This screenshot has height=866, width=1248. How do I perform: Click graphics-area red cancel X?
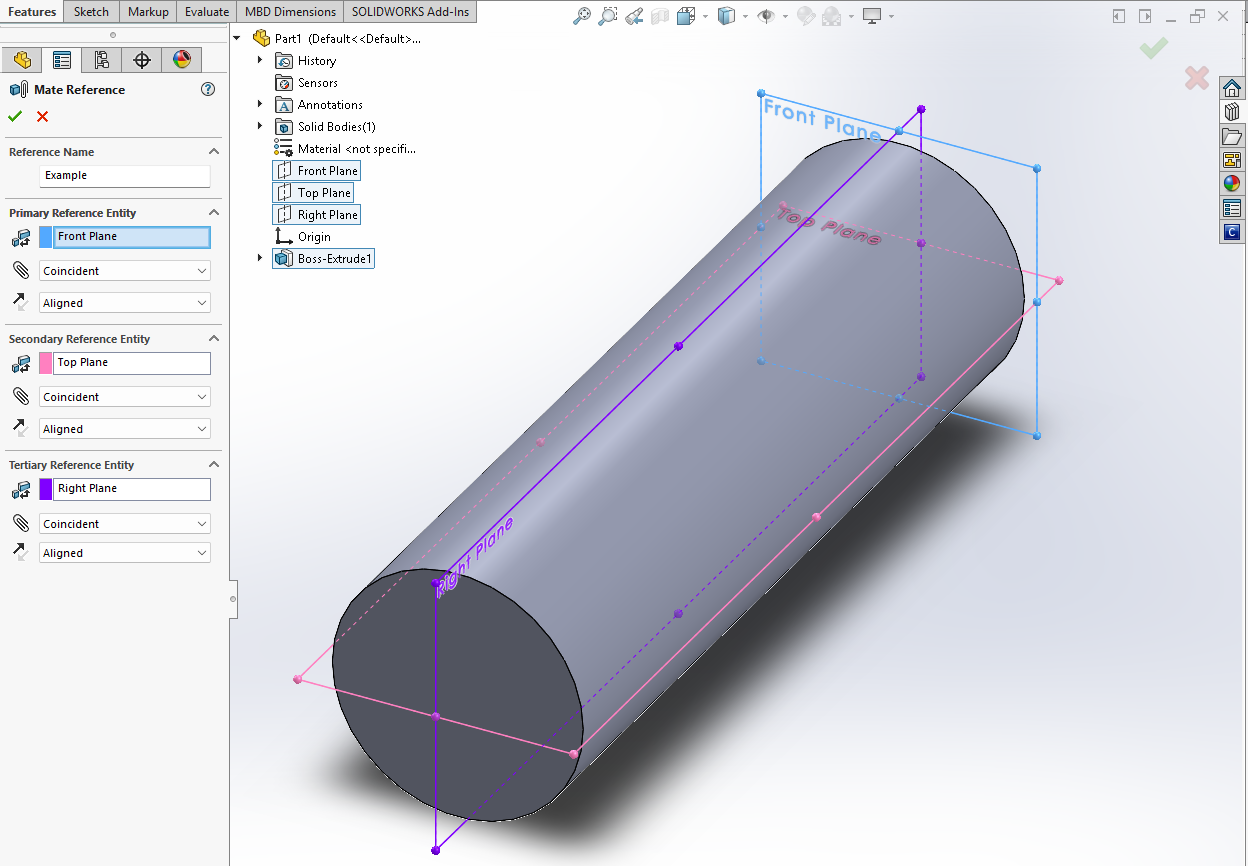click(x=1196, y=78)
